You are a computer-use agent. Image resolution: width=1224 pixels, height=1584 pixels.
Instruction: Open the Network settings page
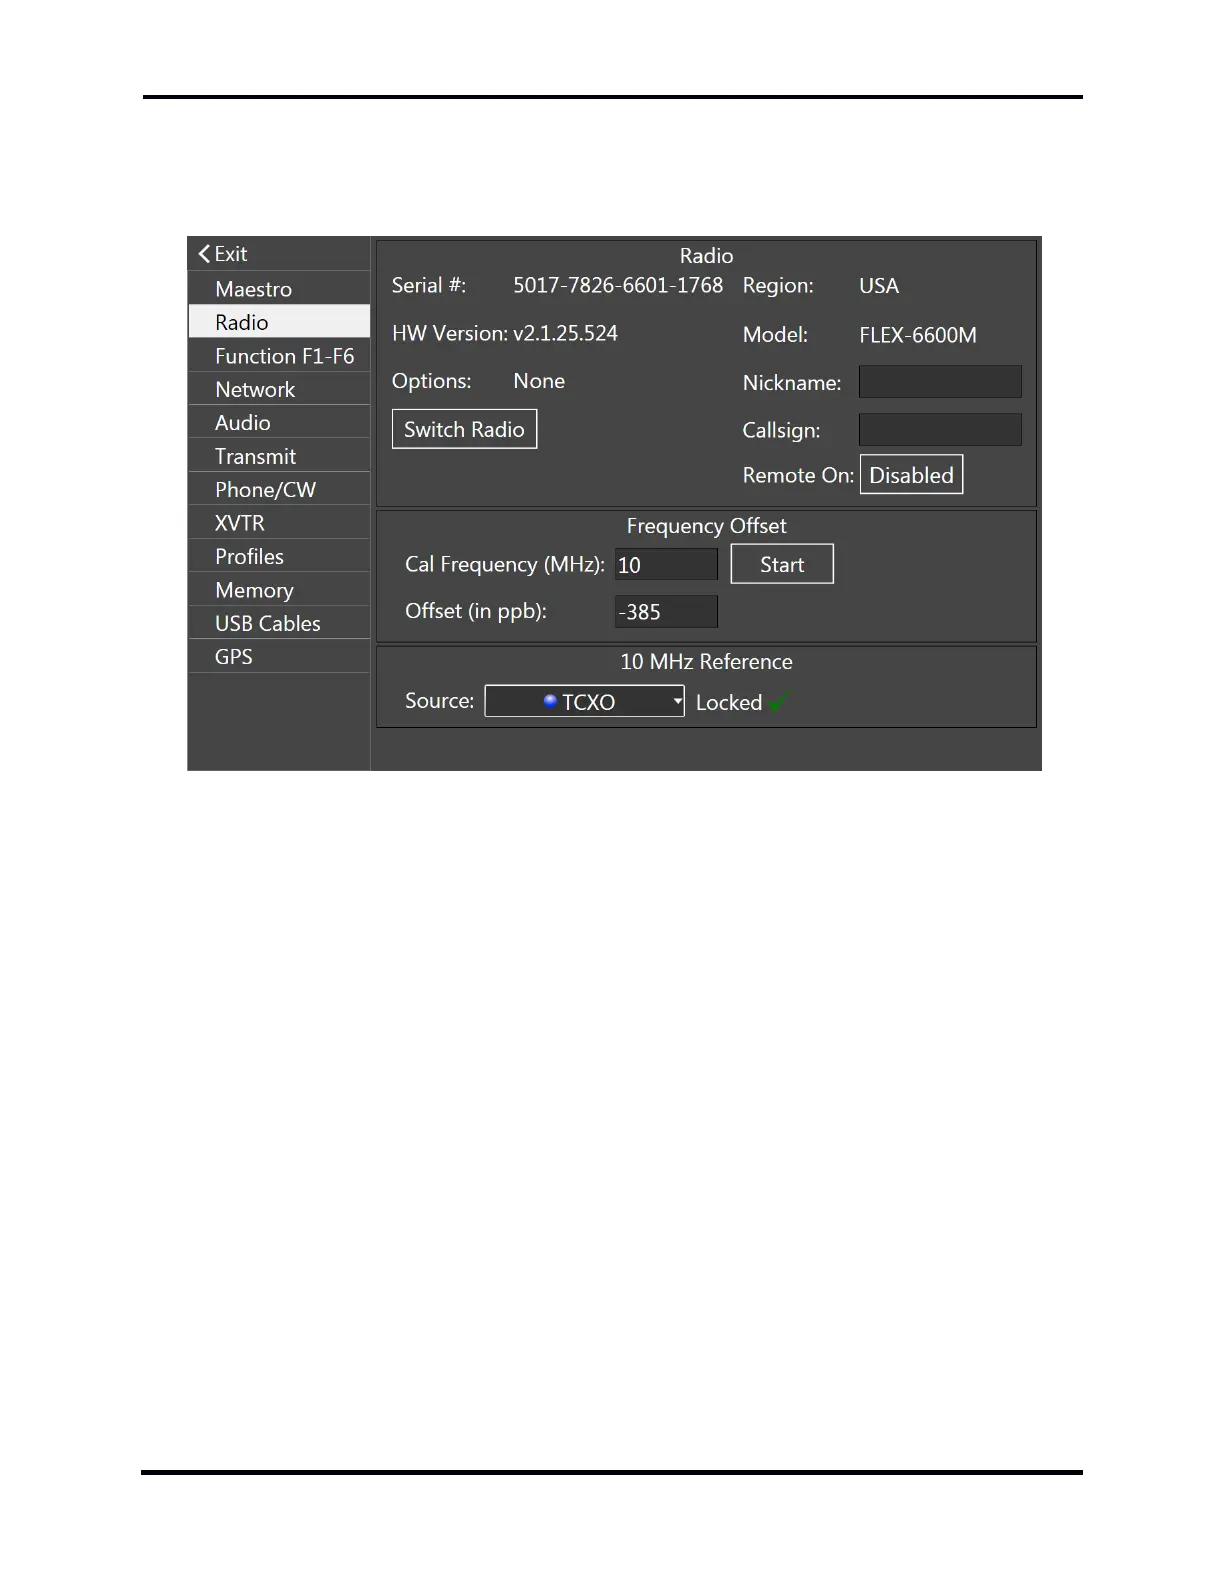tap(279, 389)
